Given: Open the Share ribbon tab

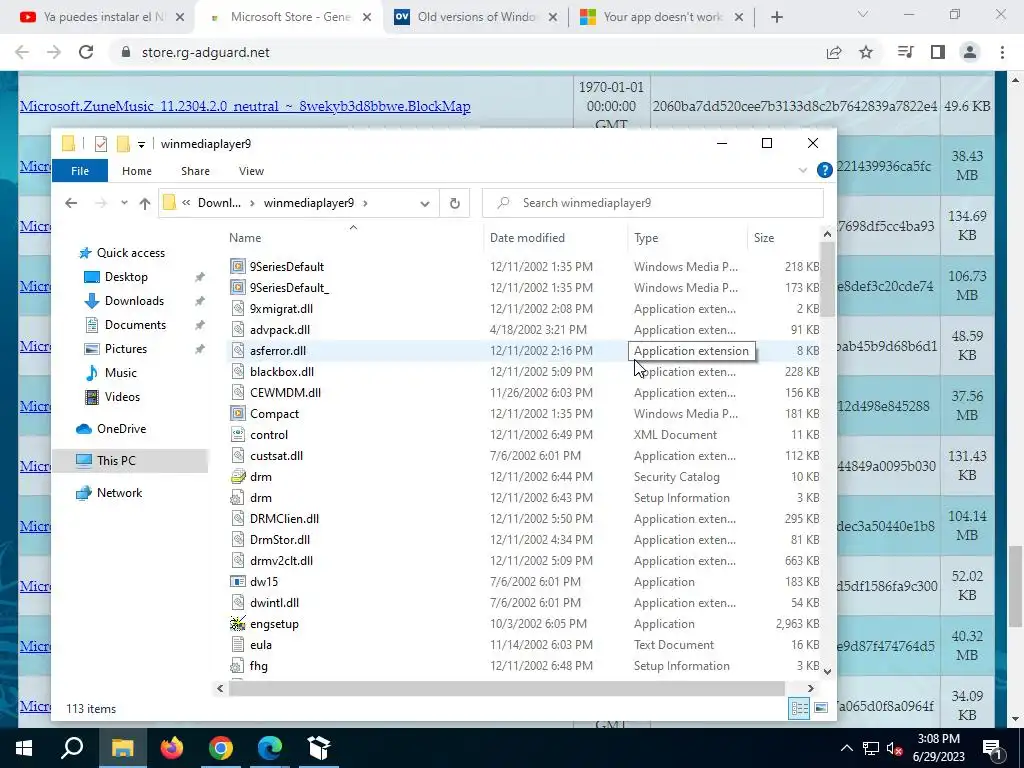Looking at the screenshot, I should tap(195, 170).
